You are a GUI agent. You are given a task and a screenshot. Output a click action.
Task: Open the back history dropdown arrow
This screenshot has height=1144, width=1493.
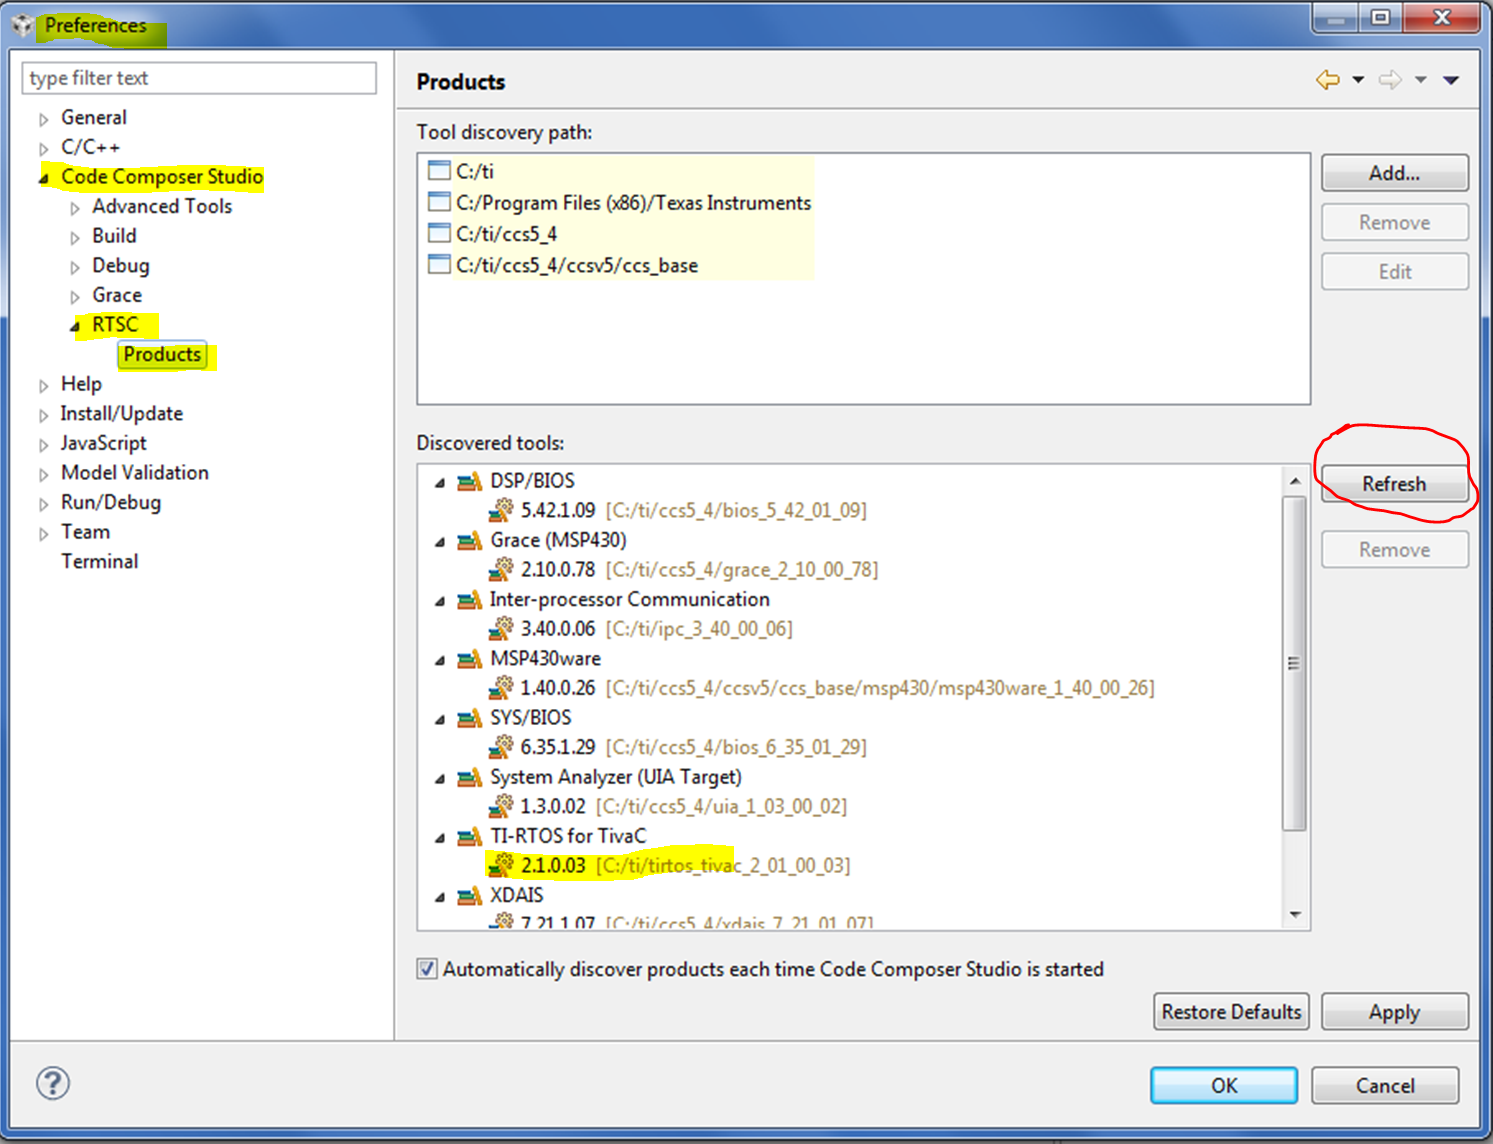tap(1358, 80)
